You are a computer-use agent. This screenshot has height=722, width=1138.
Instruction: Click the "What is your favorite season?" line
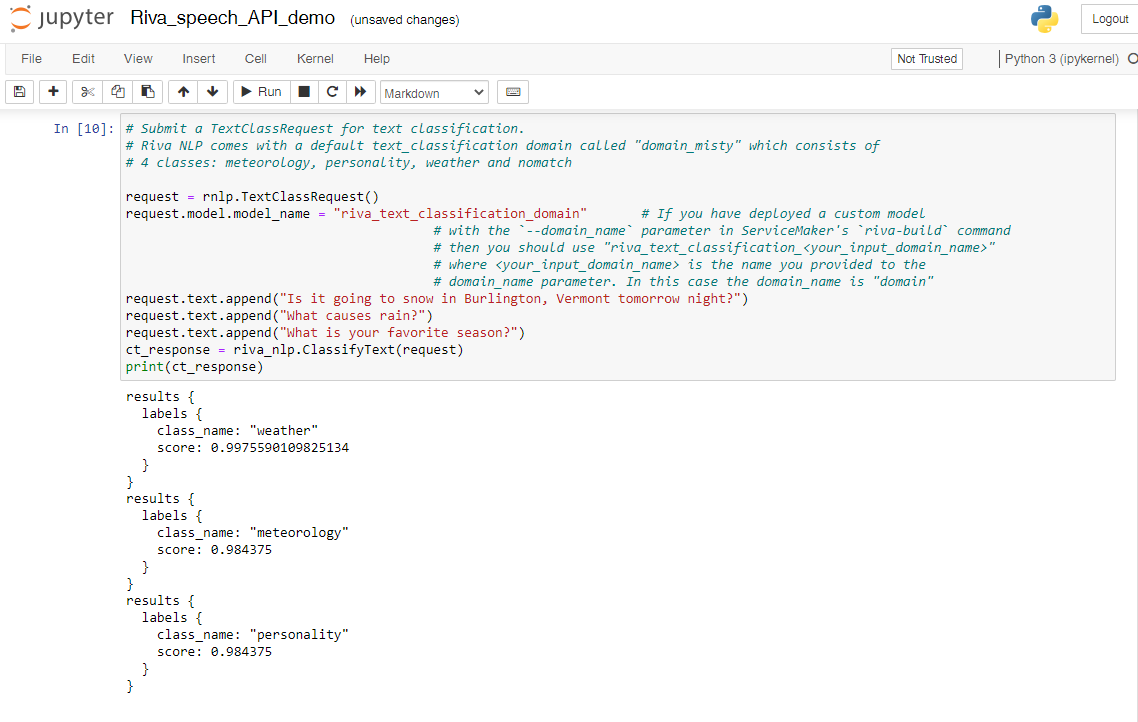click(325, 332)
